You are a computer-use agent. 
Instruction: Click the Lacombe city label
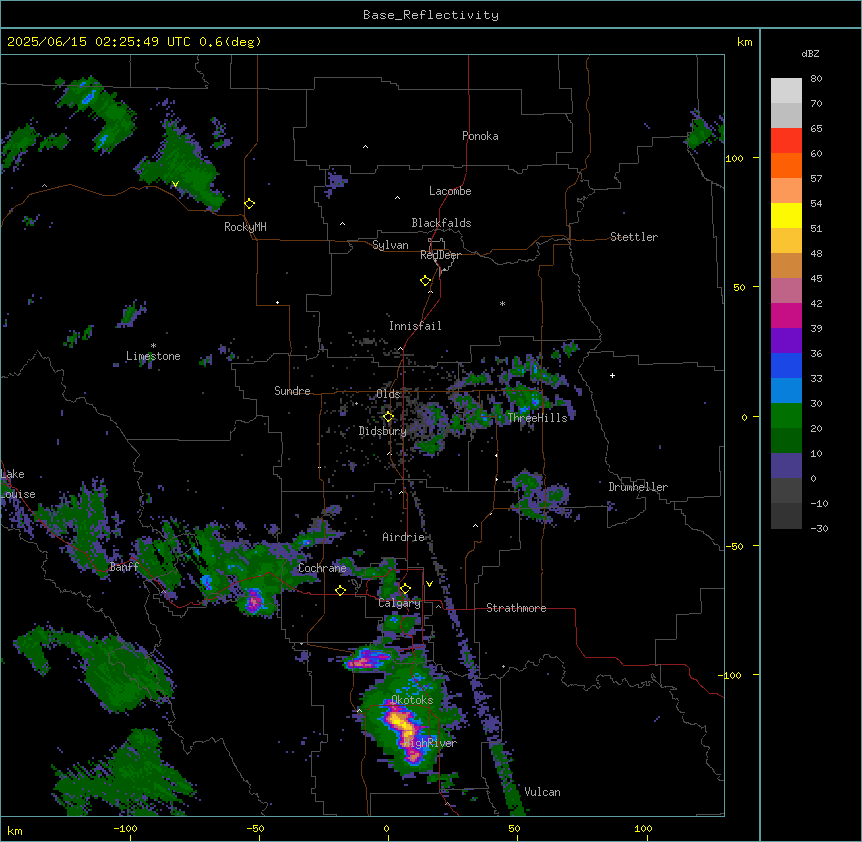[x=450, y=191]
